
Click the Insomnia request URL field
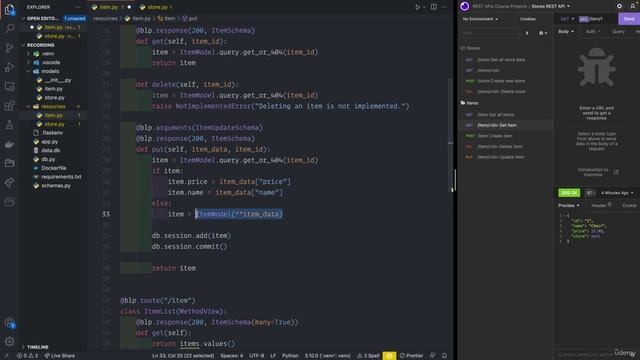pos(597,19)
